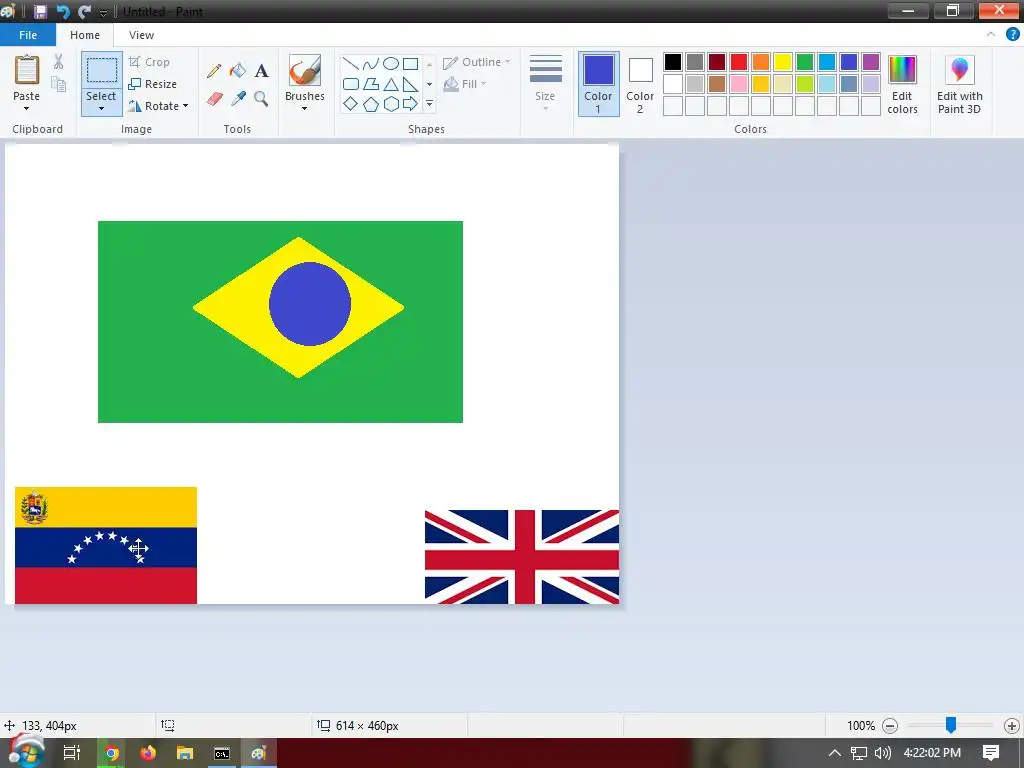Choose the Line shape
Viewport: 1024px width, 768px height.
(x=351, y=63)
